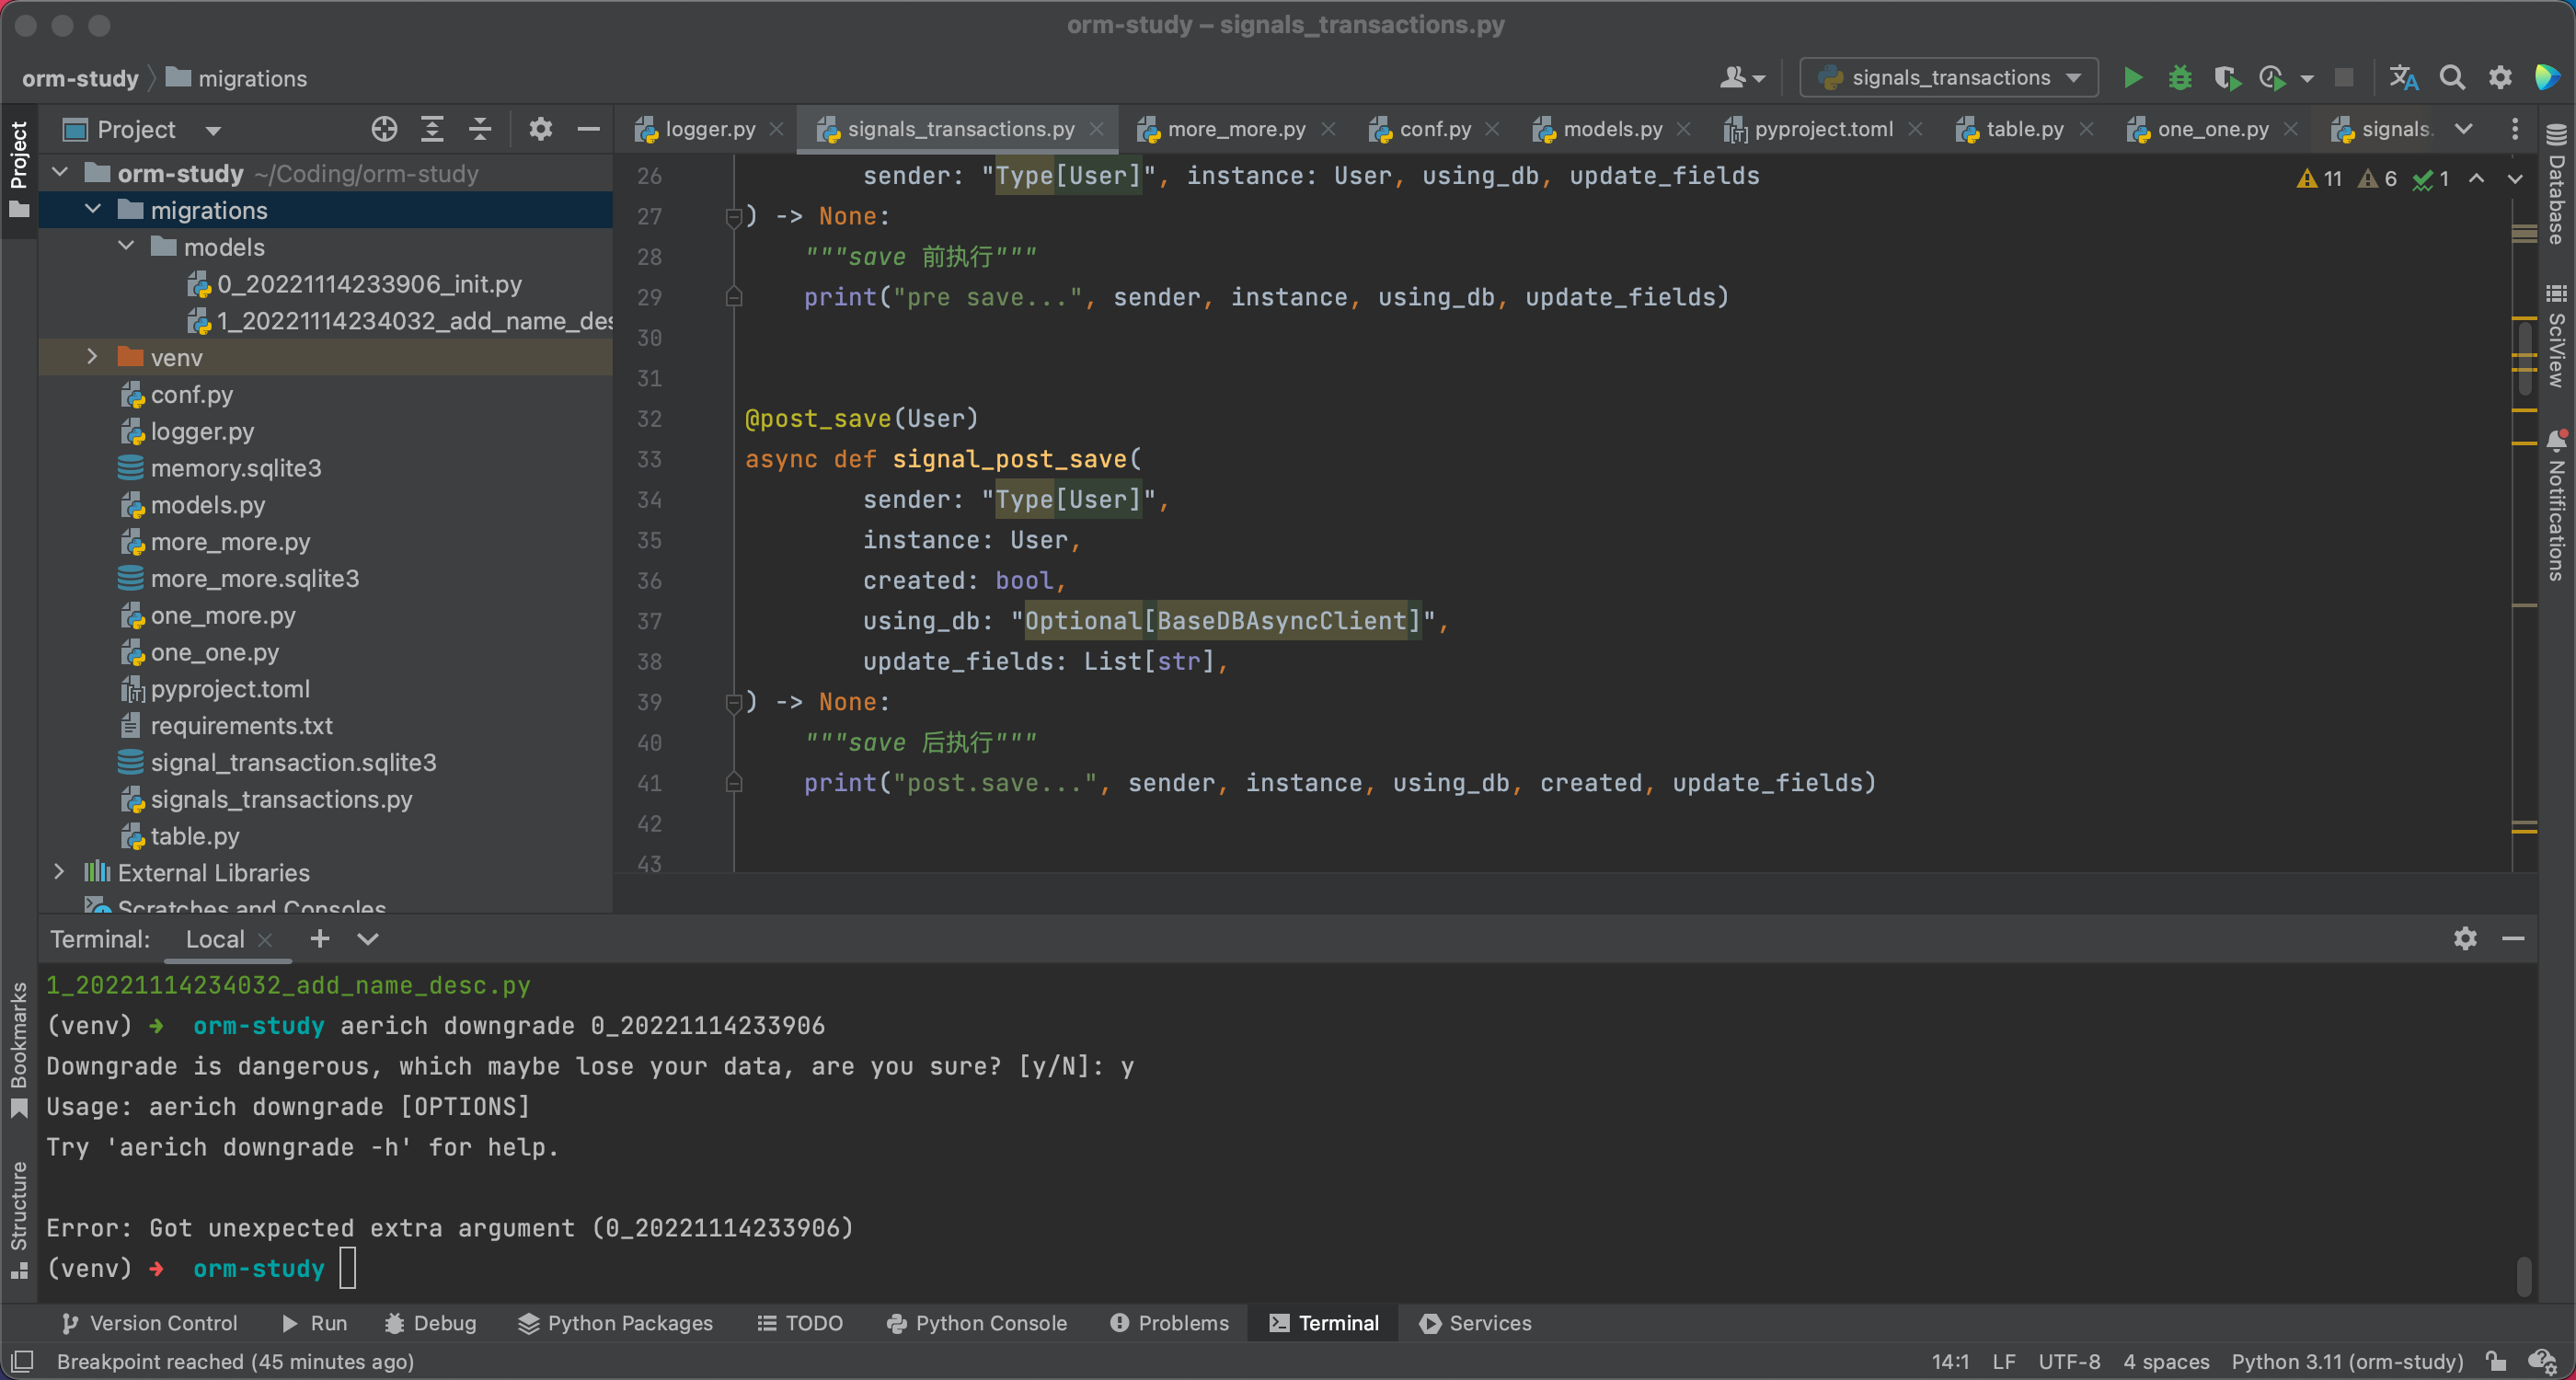Image resolution: width=2576 pixels, height=1380 pixels.
Task: Expand the venv folder
Action: coord(93,357)
